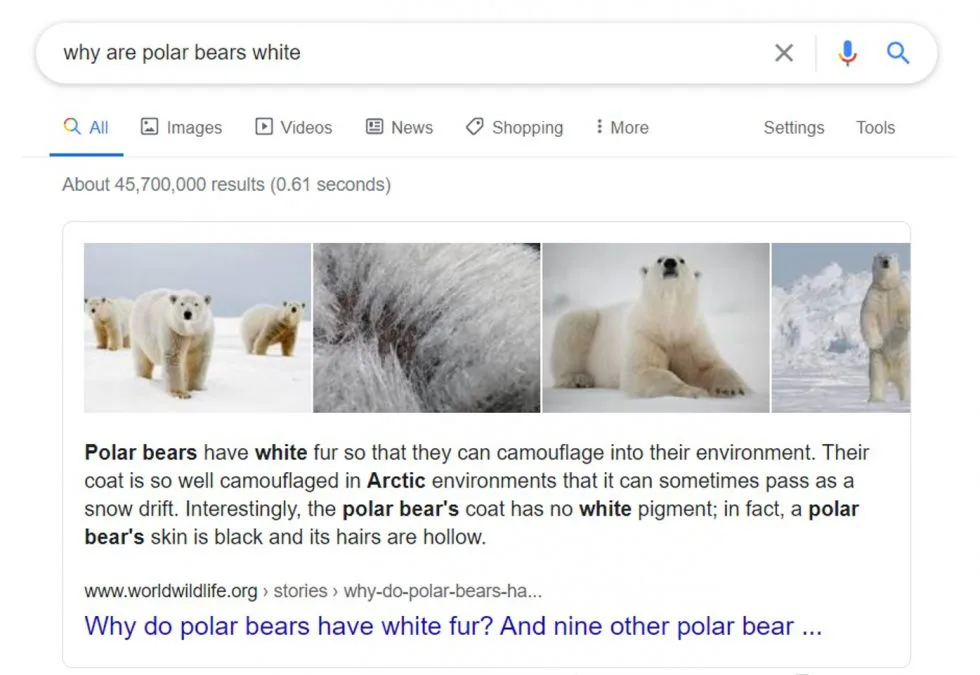Click inside the search box text field
Screen dimensions: 980x675
click(x=400, y=53)
